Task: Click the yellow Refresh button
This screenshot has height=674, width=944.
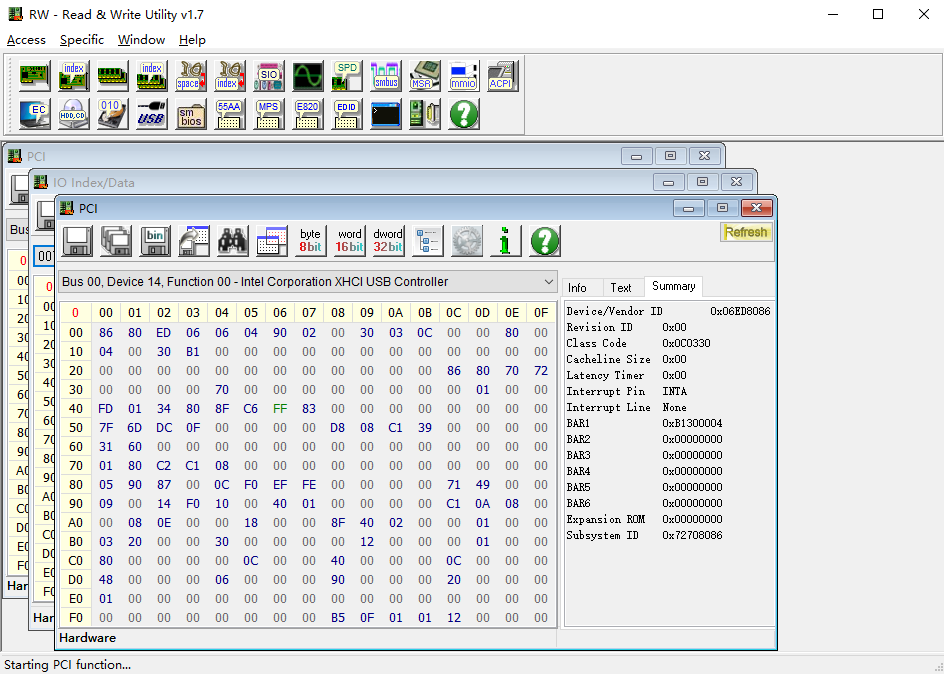Action: click(x=746, y=232)
